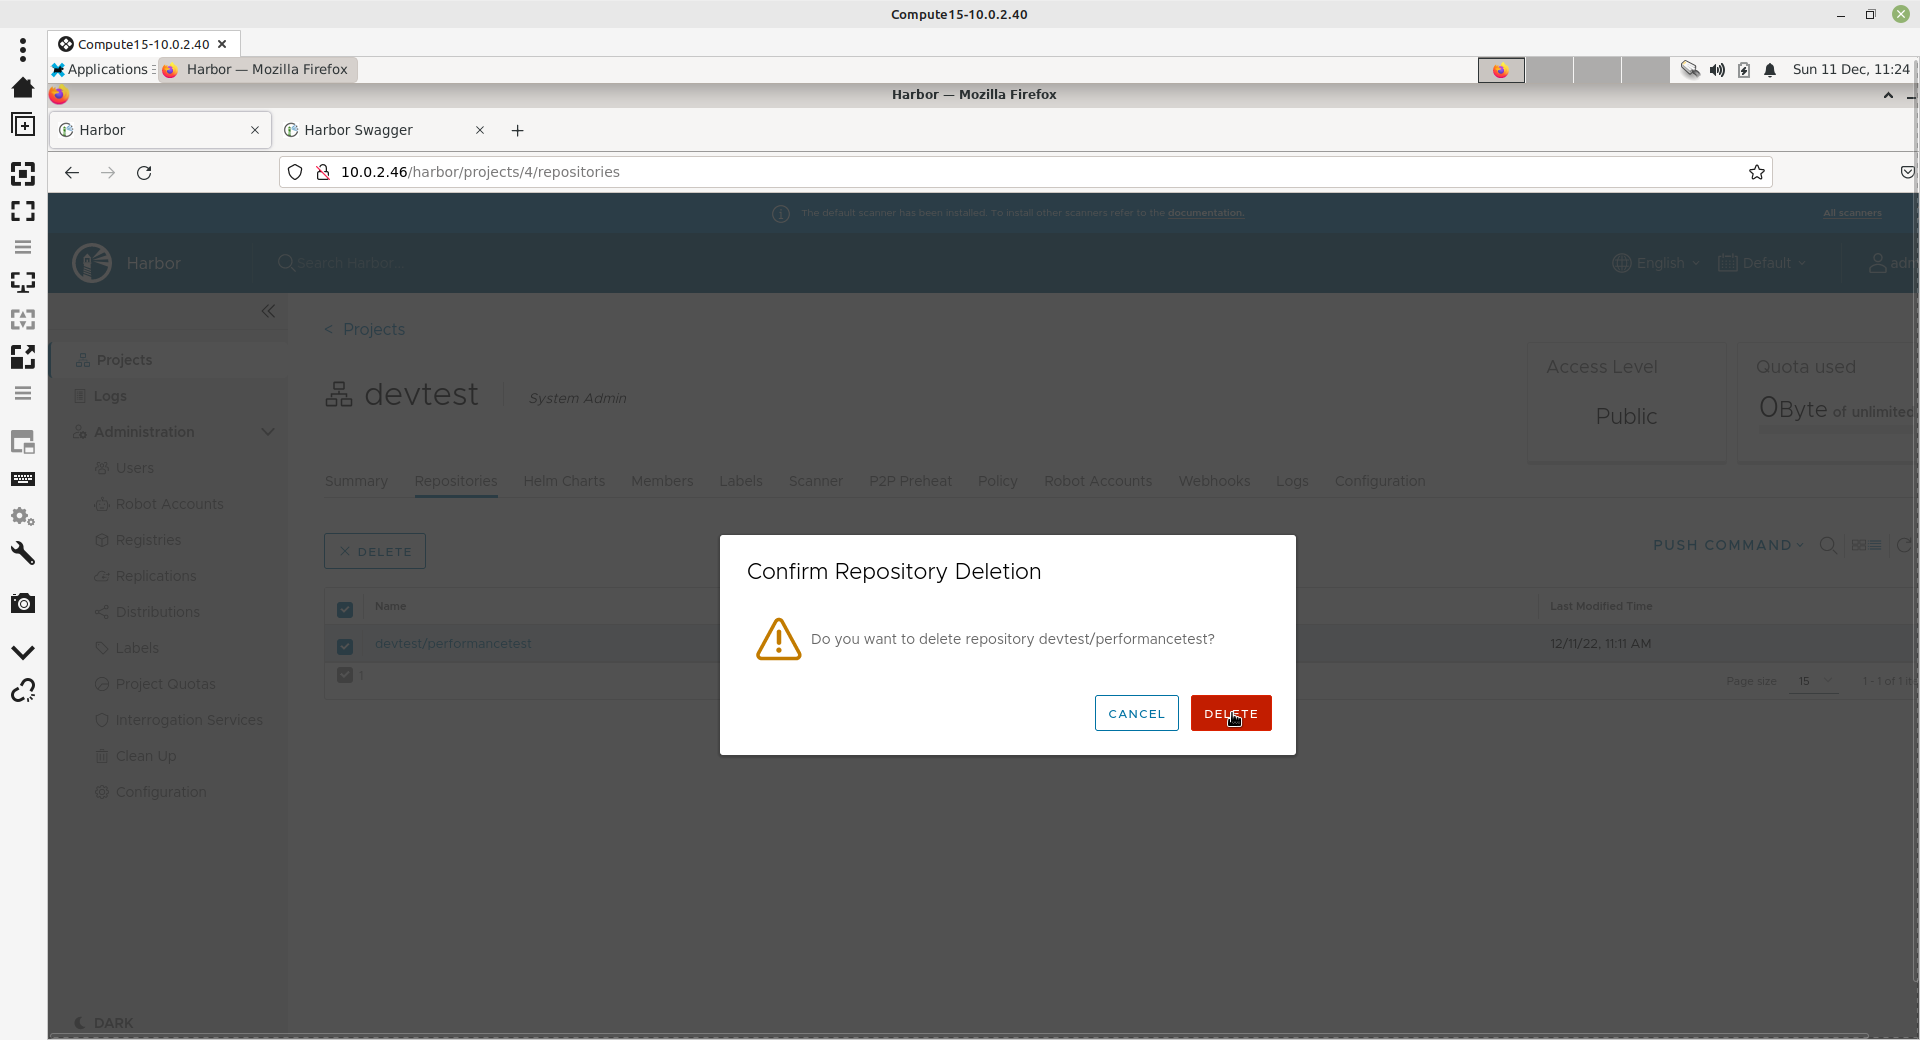Image resolution: width=1920 pixels, height=1040 pixels.
Task: Collapse the Administration section chevron
Action: coord(268,432)
